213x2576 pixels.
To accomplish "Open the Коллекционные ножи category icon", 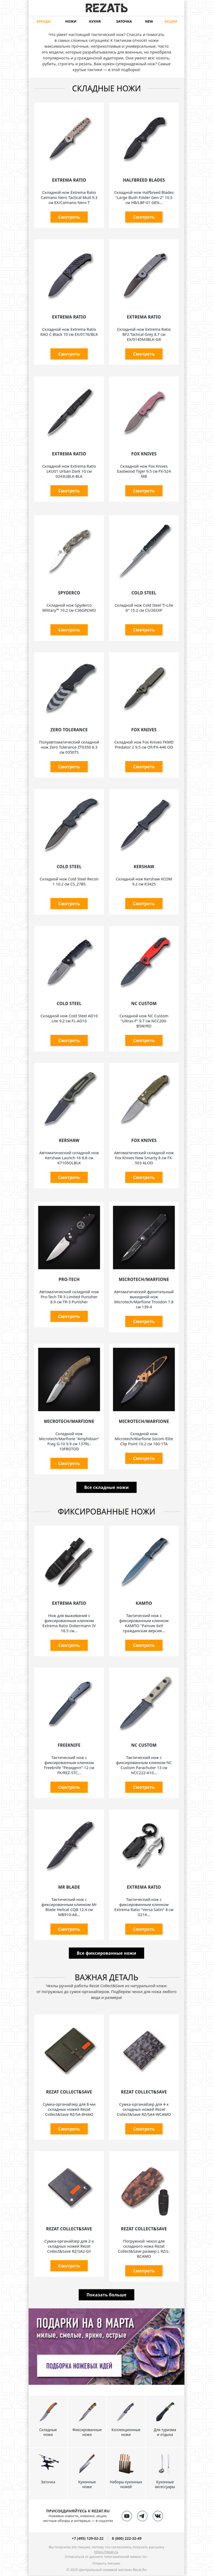I will tap(126, 2412).
